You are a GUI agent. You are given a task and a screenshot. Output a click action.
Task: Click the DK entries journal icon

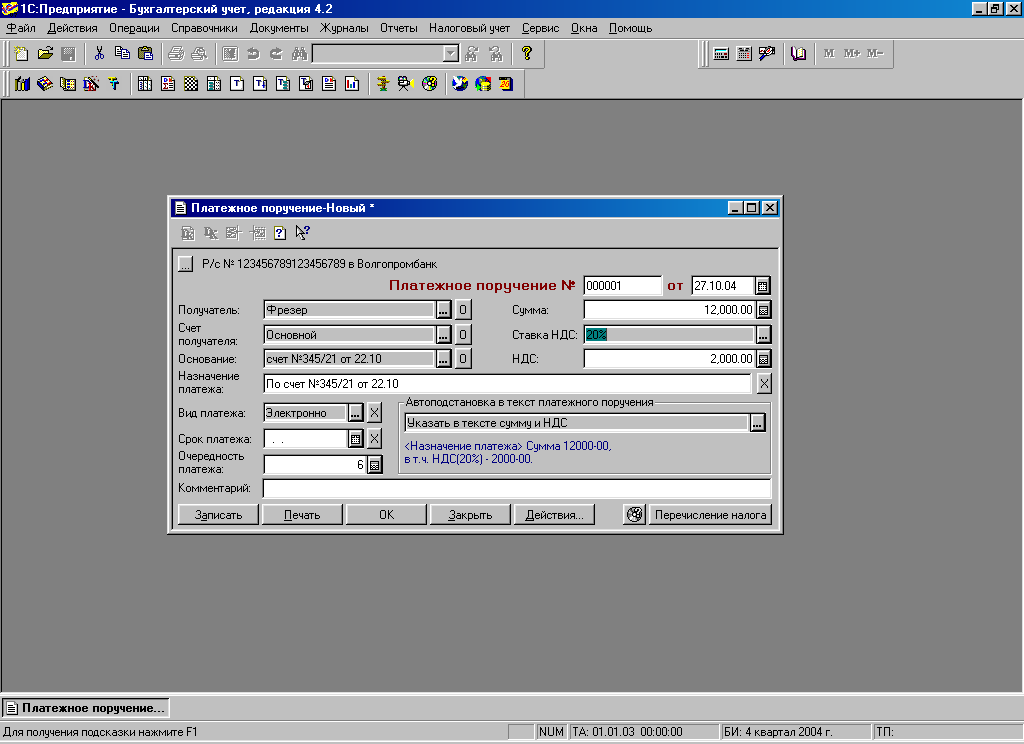pos(91,84)
